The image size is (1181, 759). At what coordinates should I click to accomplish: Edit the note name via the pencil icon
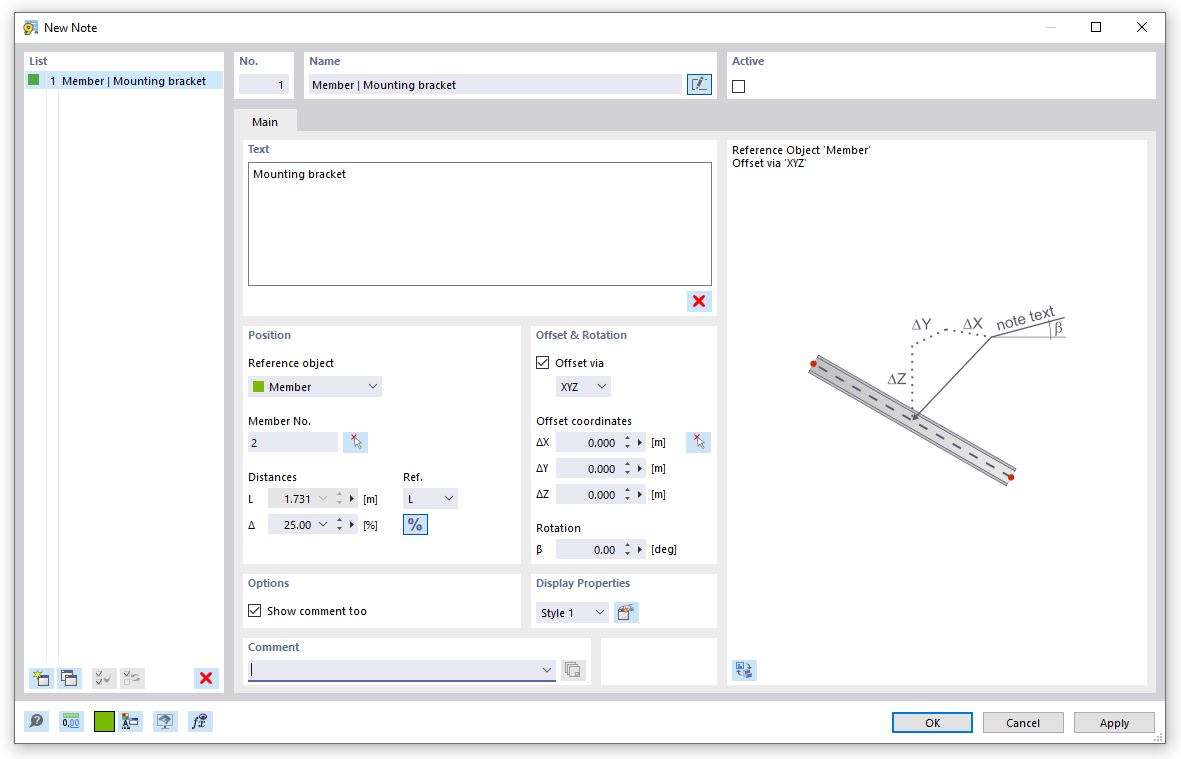point(698,84)
